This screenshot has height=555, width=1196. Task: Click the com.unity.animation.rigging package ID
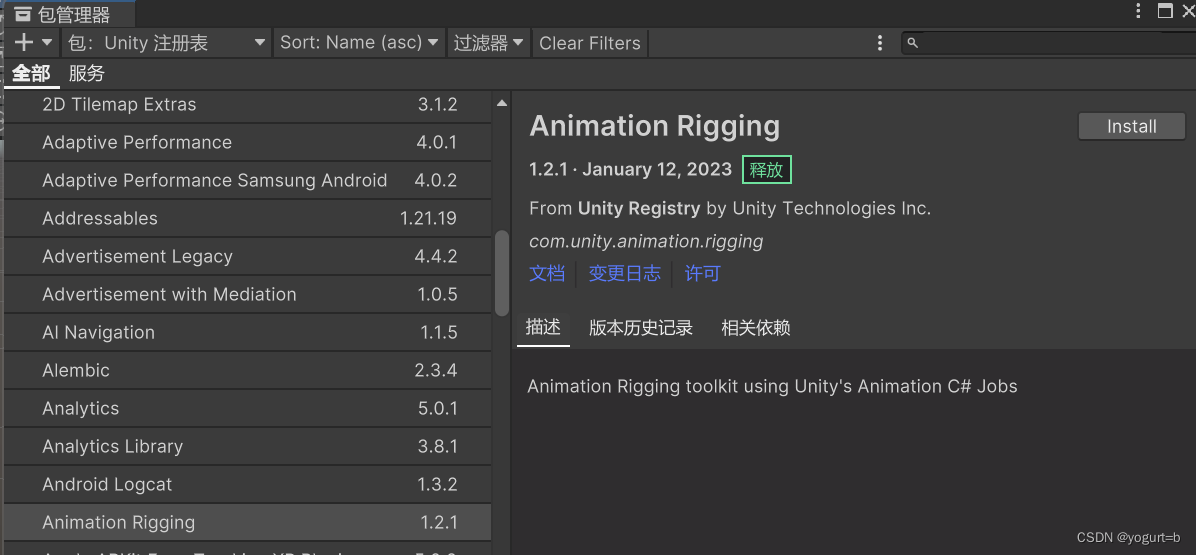click(x=646, y=242)
